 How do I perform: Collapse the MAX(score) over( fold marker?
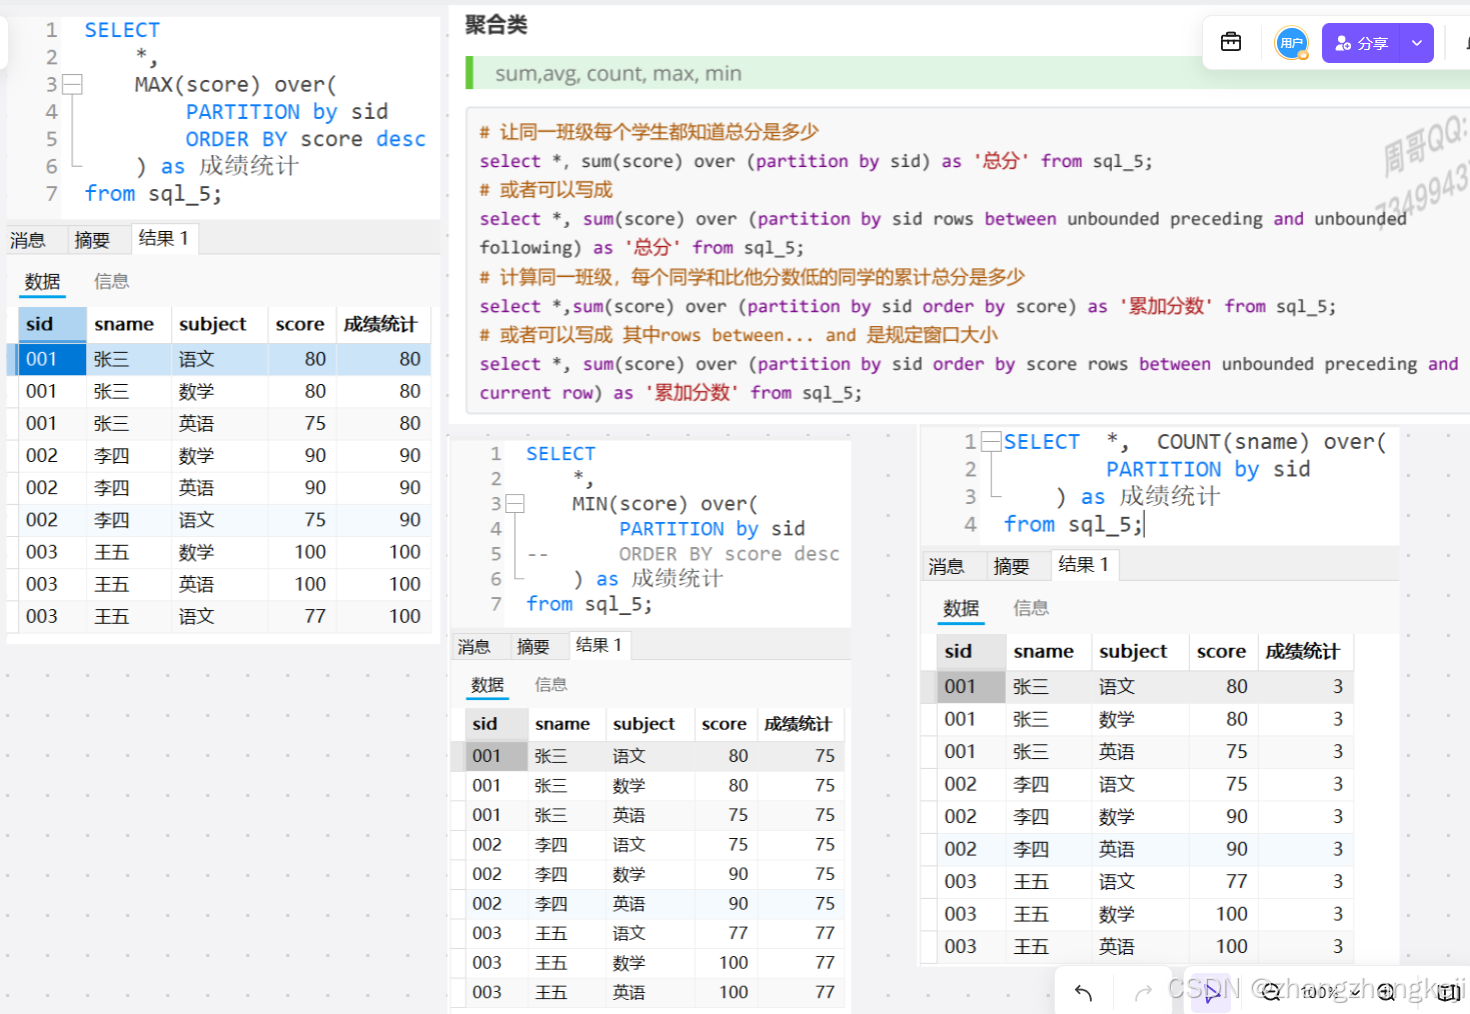(x=72, y=85)
